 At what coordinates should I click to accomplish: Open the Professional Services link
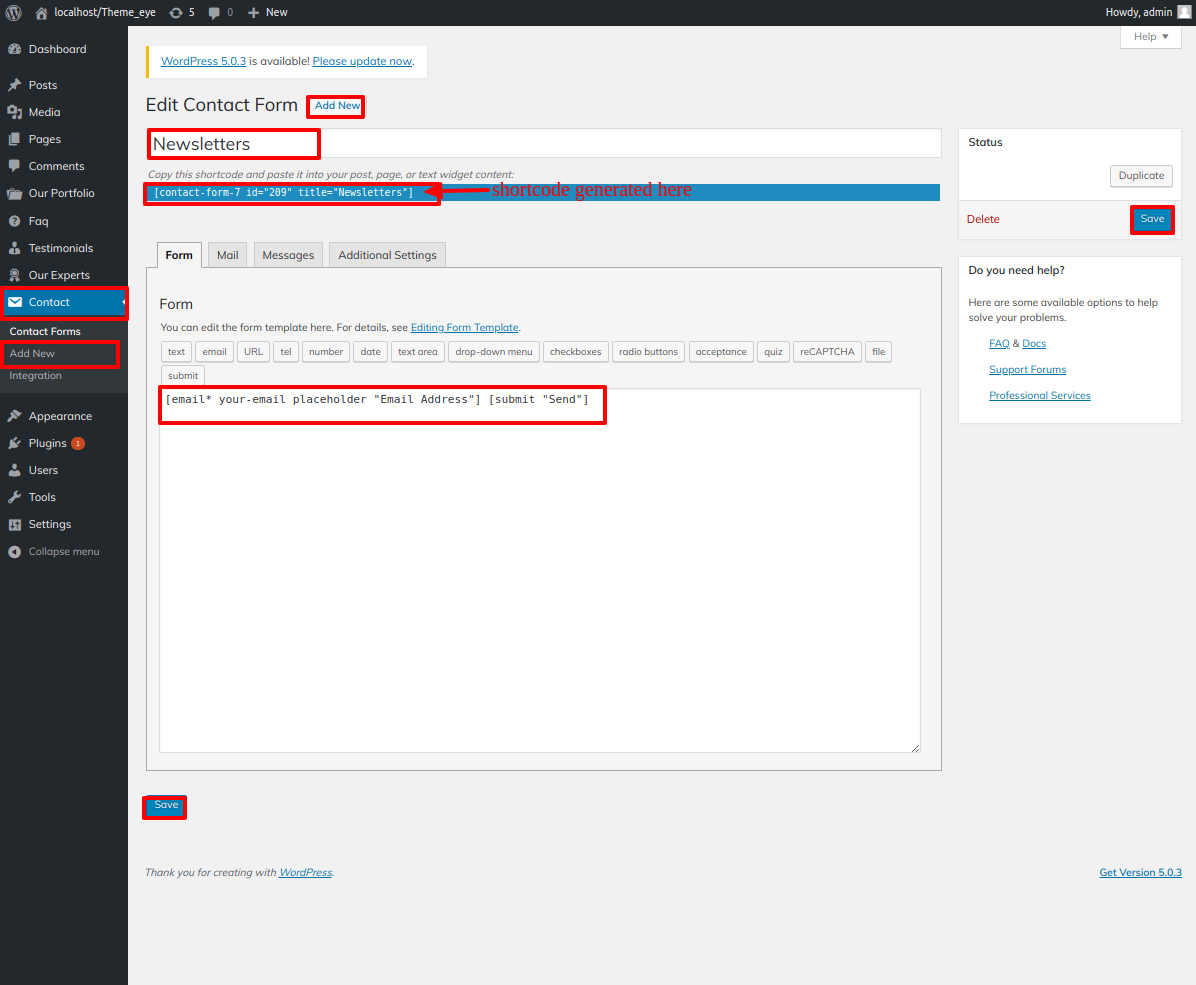(x=1040, y=395)
